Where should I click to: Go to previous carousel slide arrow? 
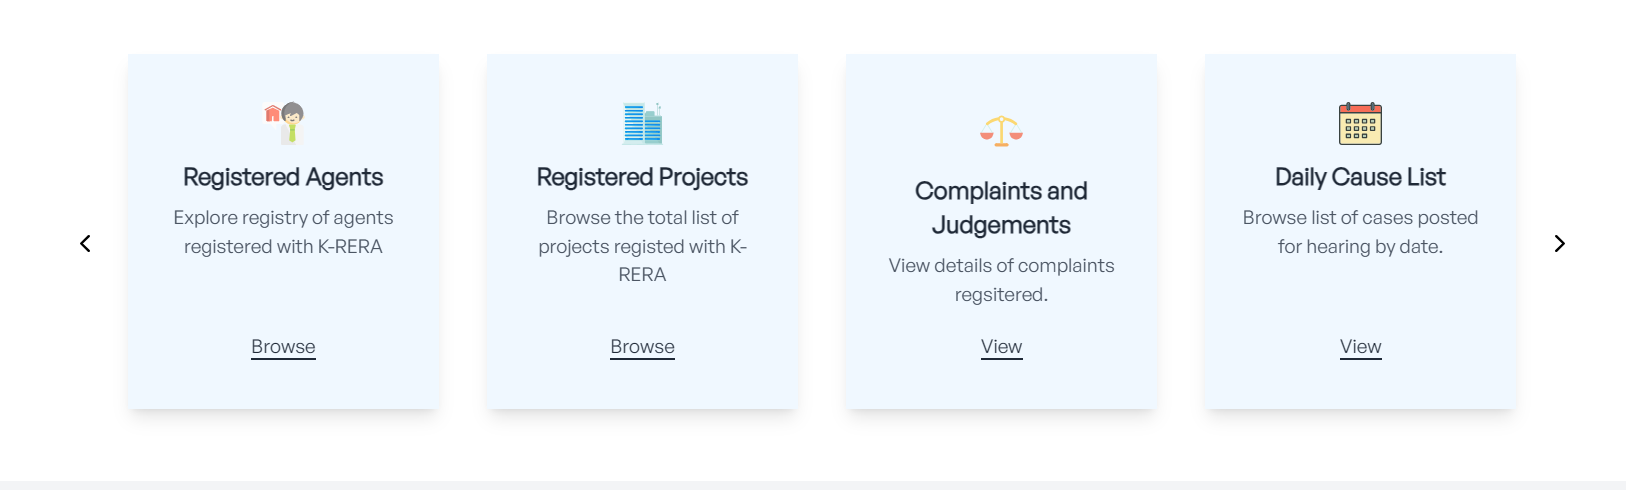[x=86, y=243]
